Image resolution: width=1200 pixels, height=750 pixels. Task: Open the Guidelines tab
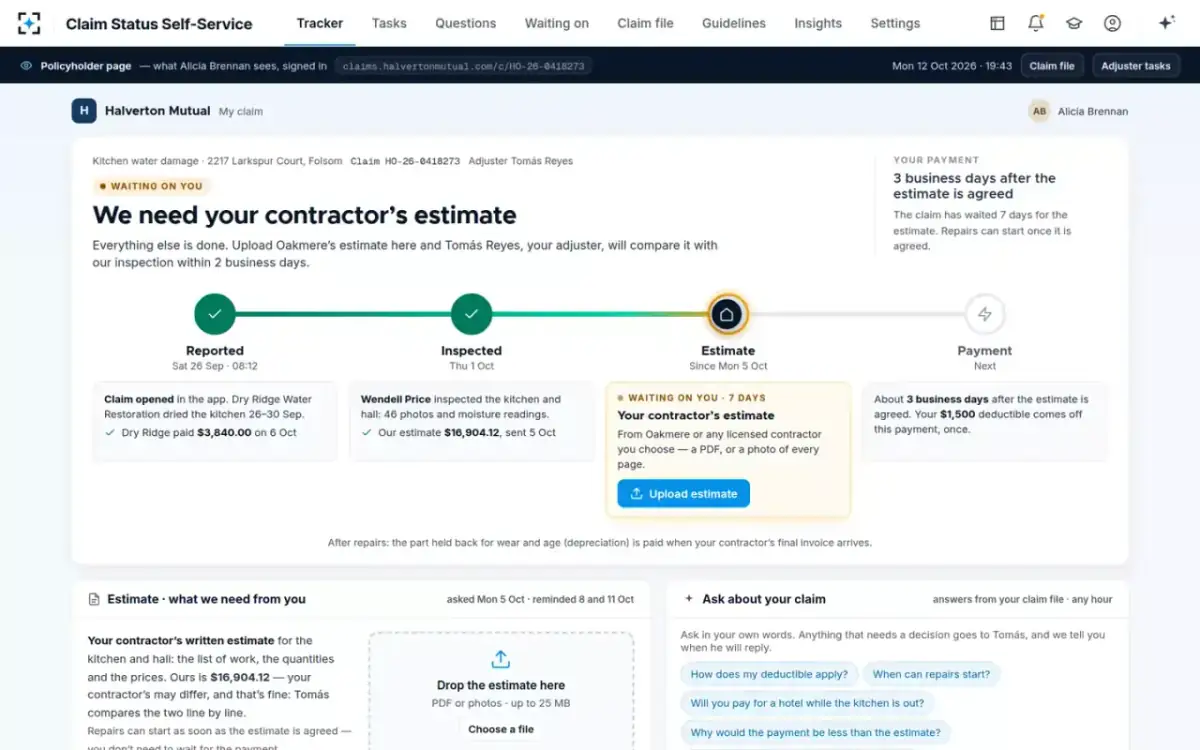734,23
